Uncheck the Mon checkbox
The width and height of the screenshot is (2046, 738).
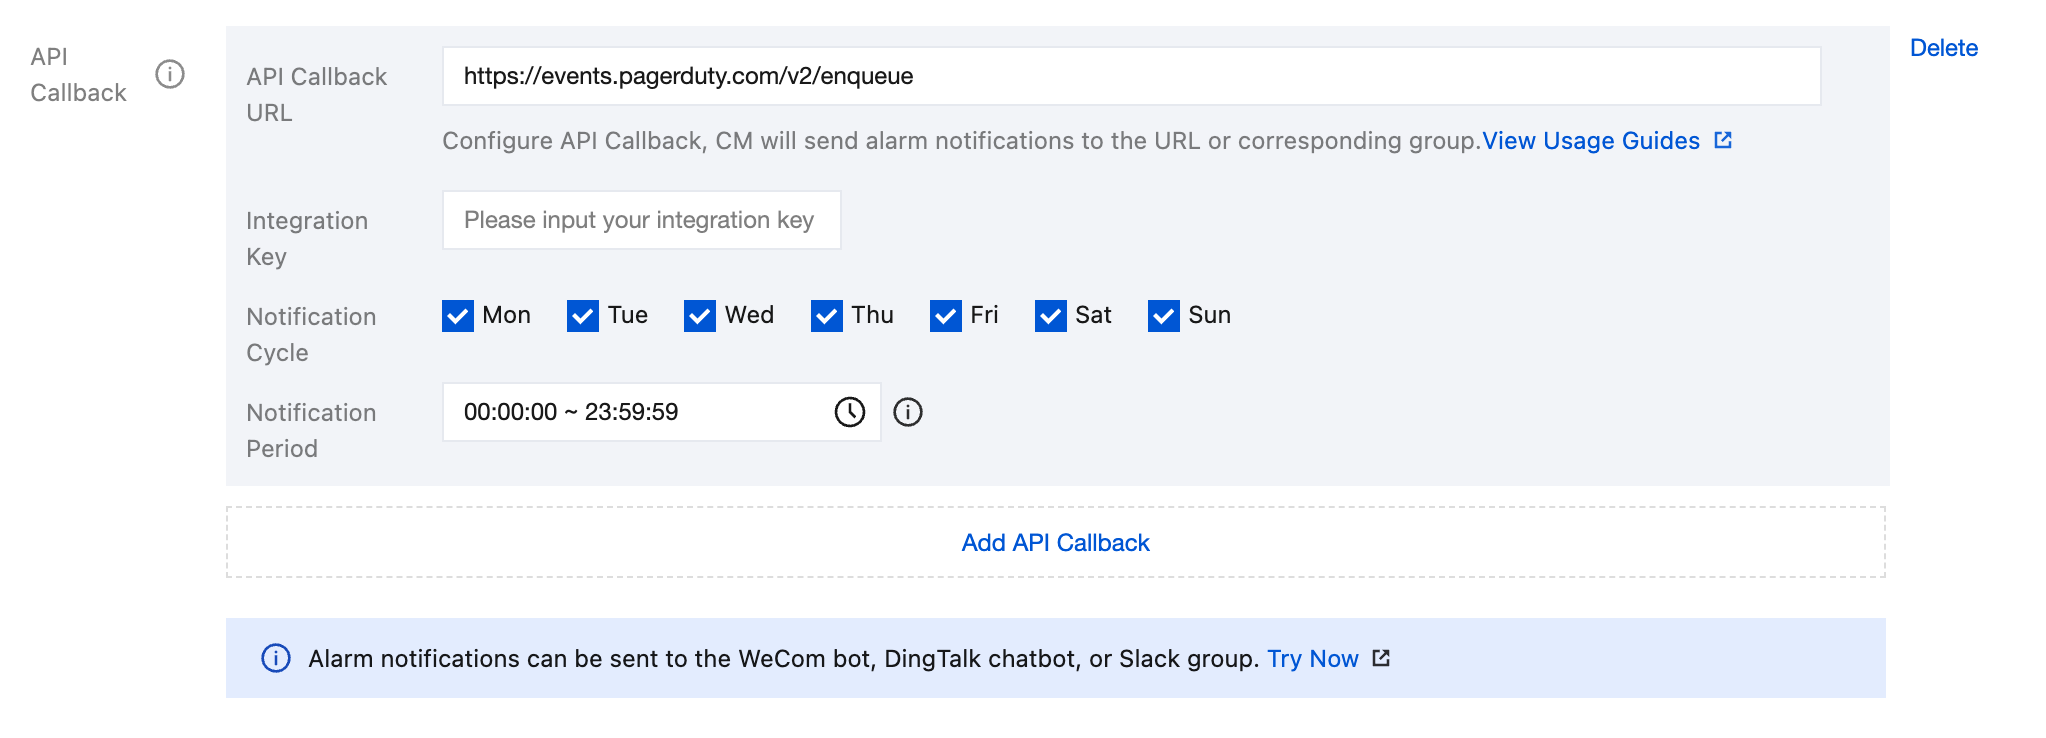click(x=458, y=316)
